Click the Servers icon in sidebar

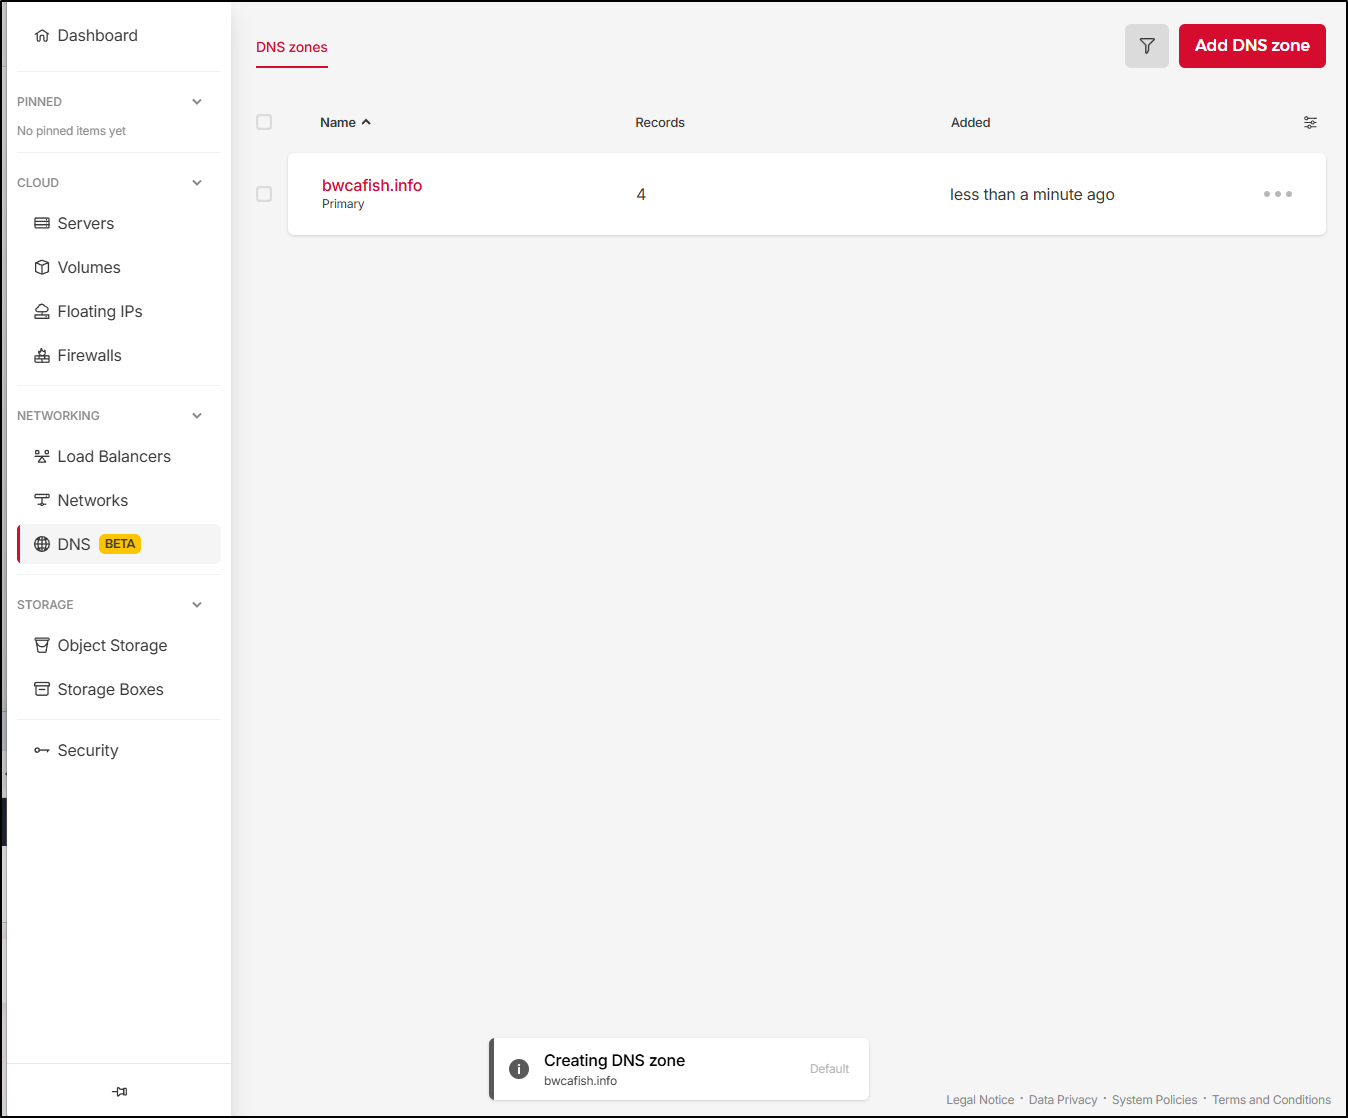coord(42,223)
